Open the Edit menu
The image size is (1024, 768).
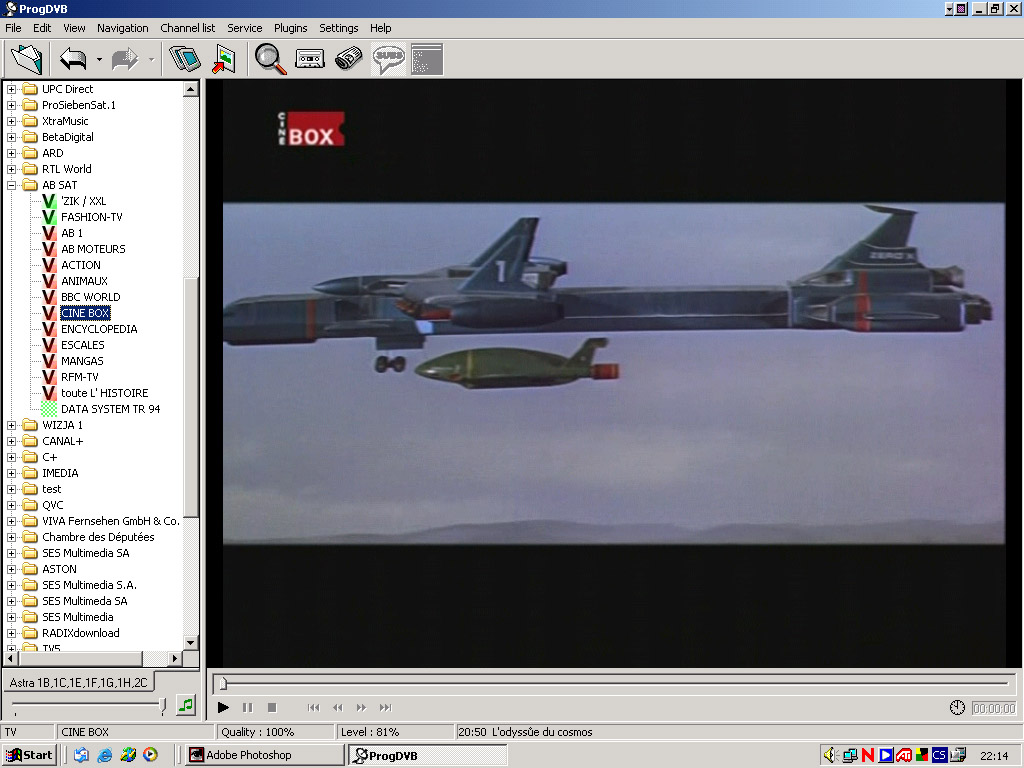coord(42,28)
